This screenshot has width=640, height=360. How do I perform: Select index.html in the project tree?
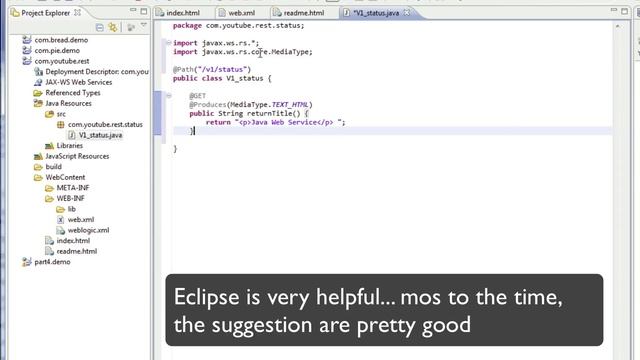tap(73, 241)
